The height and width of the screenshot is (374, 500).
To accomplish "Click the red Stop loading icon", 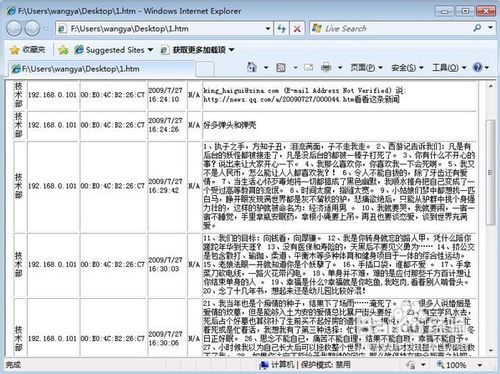I will (x=297, y=29).
